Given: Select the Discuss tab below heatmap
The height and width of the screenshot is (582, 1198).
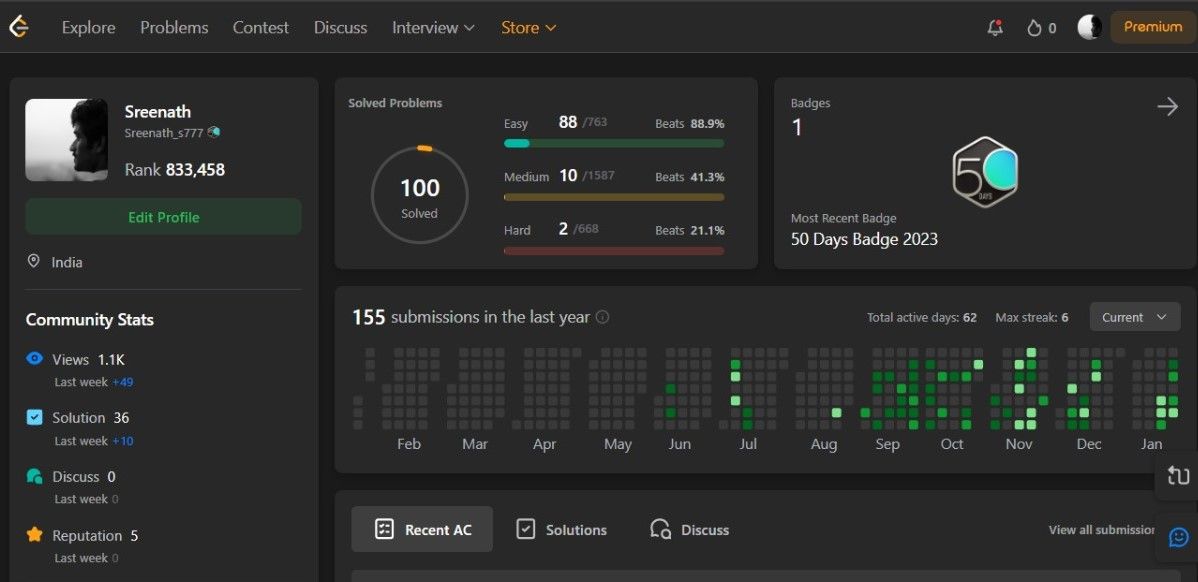Looking at the screenshot, I should [689, 530].
